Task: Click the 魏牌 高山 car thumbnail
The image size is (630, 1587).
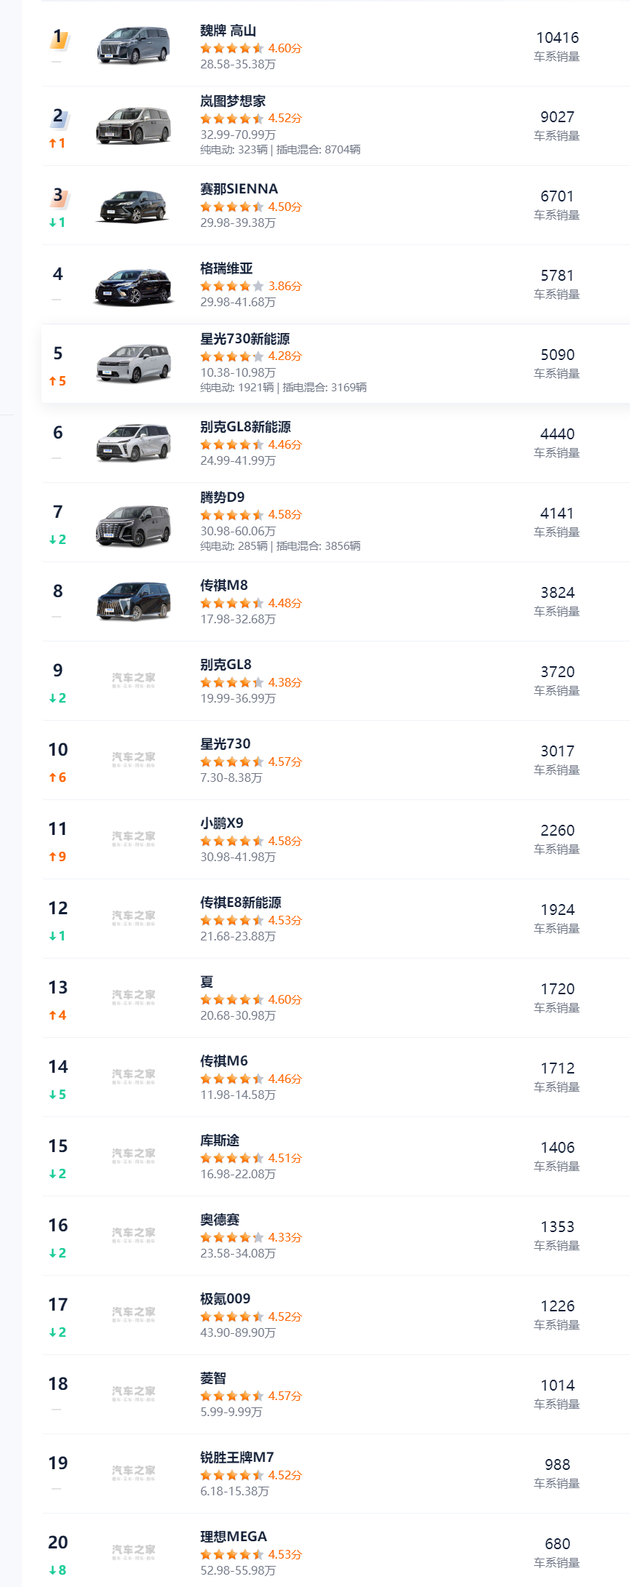Action: click(x=133, y=47)
